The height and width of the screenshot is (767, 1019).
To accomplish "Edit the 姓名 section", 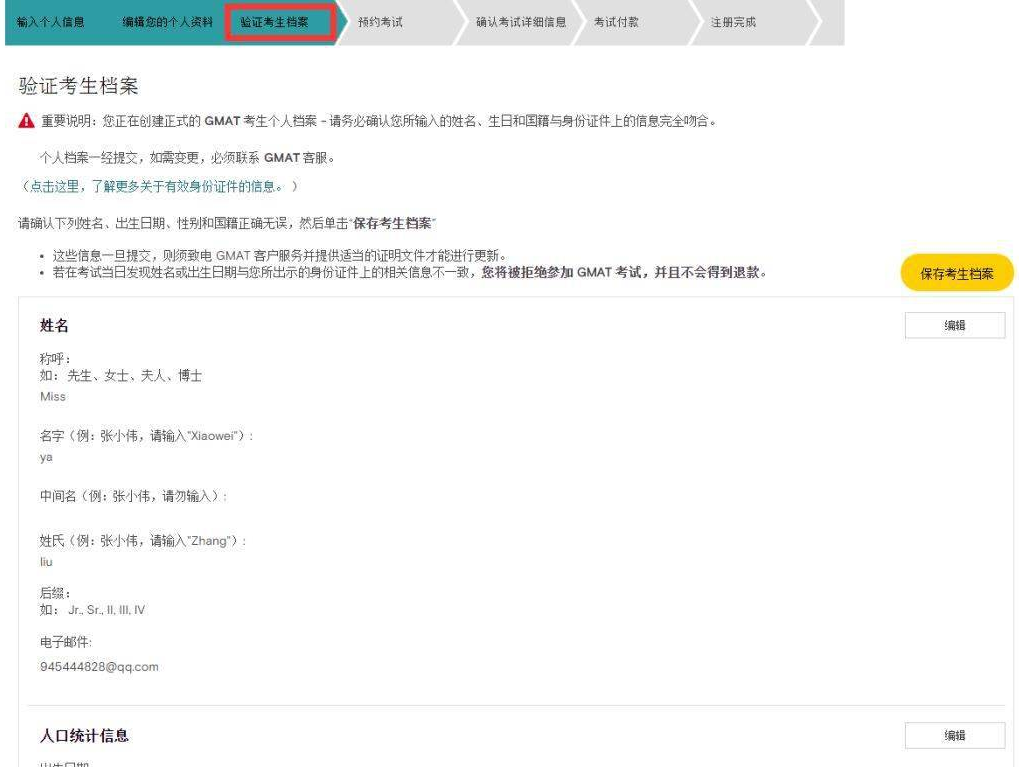I will pyautogui.click(x=955, y=325).
